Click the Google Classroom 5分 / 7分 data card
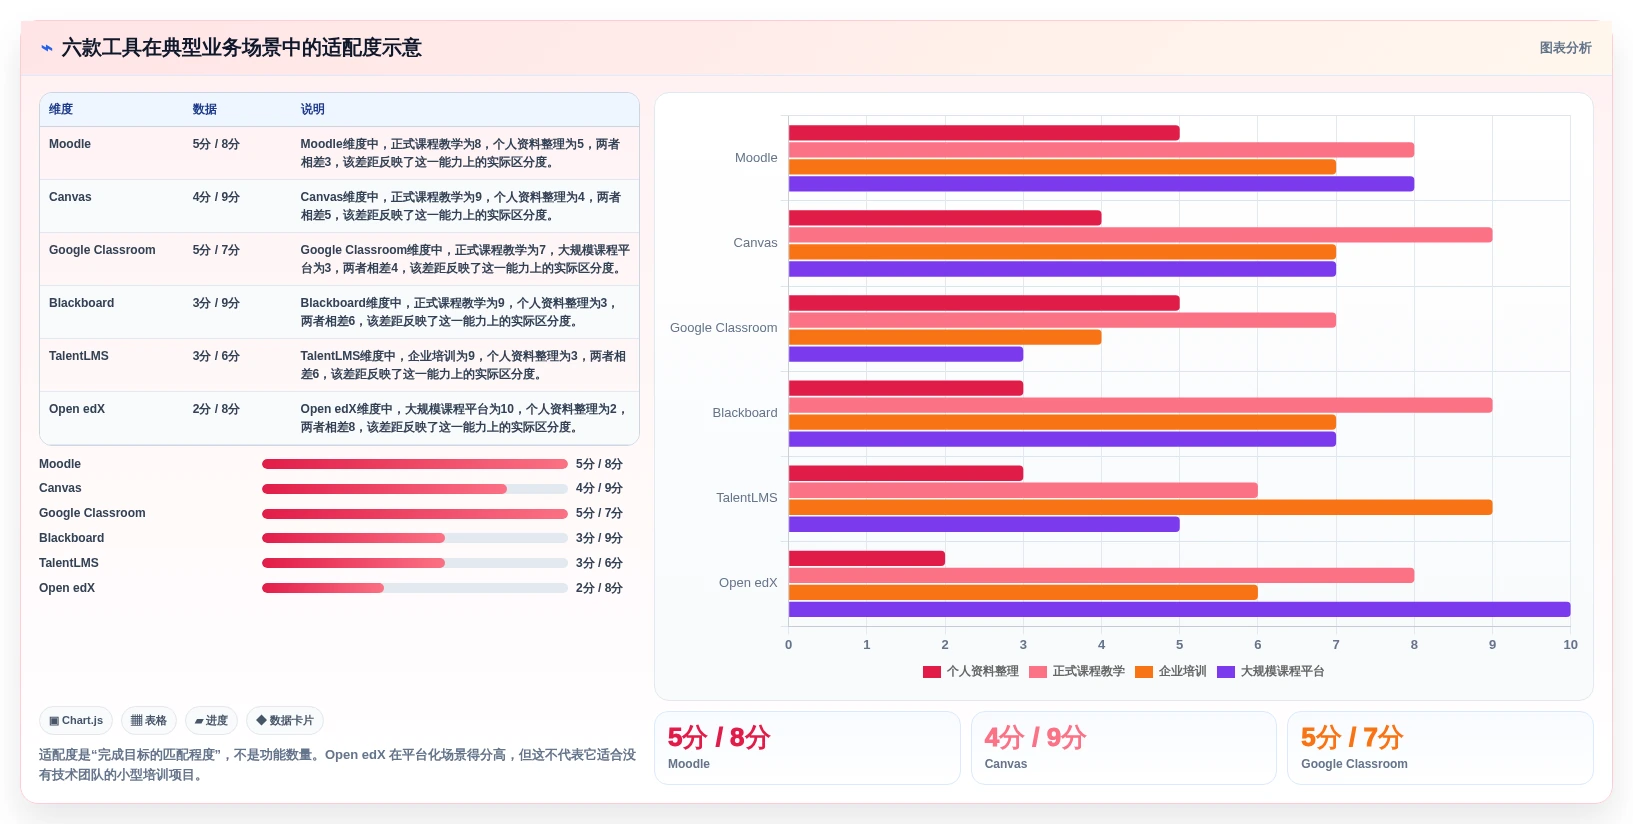This screenshot has width=1633, height=824. 1440,748
